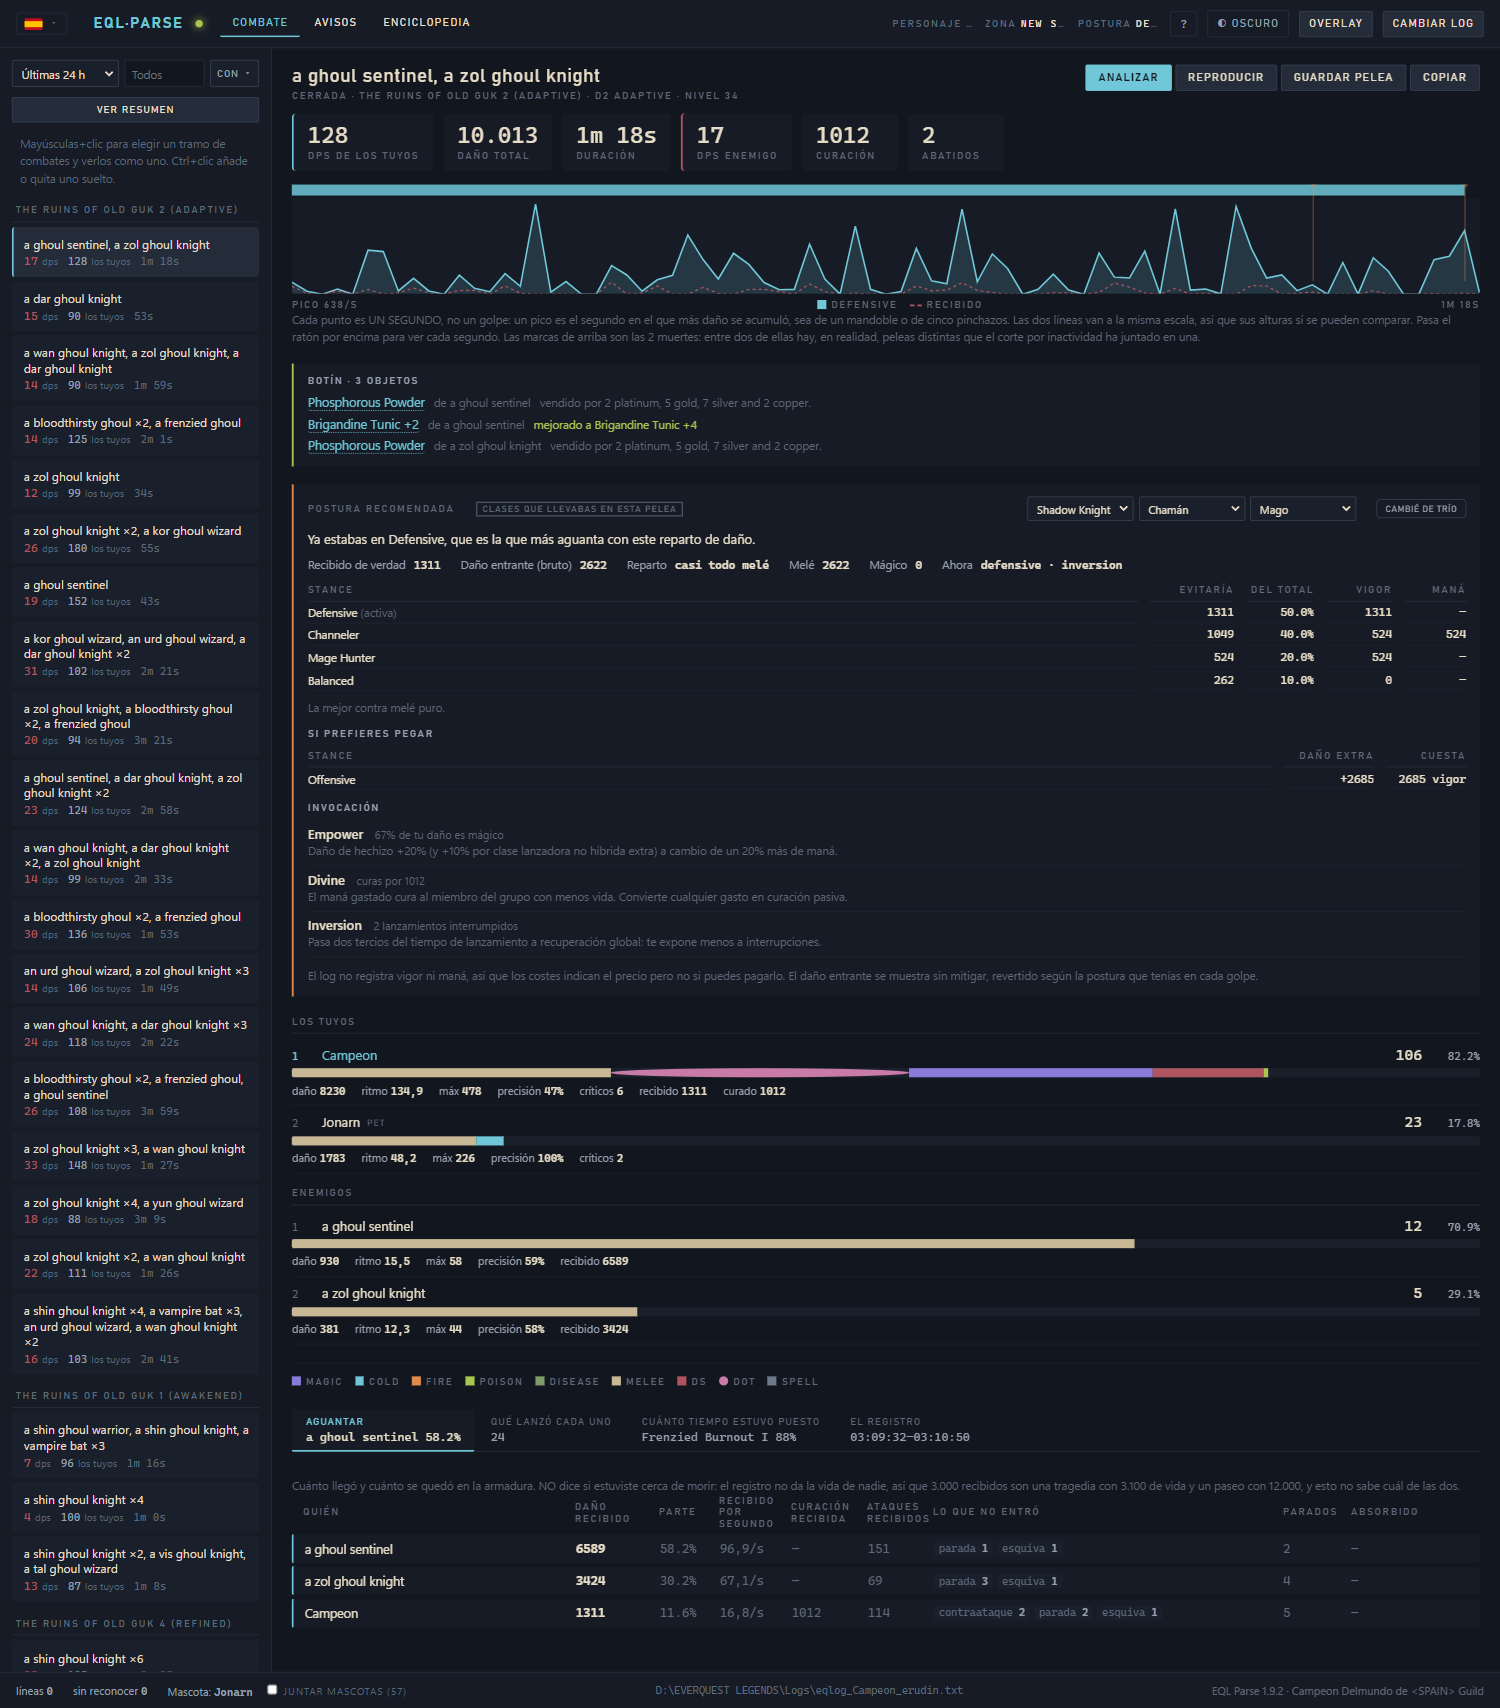This screenshot has width=1500, height=1708.
Task: Open the Shadow Knight class dropdown
Action: tap(1080, 509)
